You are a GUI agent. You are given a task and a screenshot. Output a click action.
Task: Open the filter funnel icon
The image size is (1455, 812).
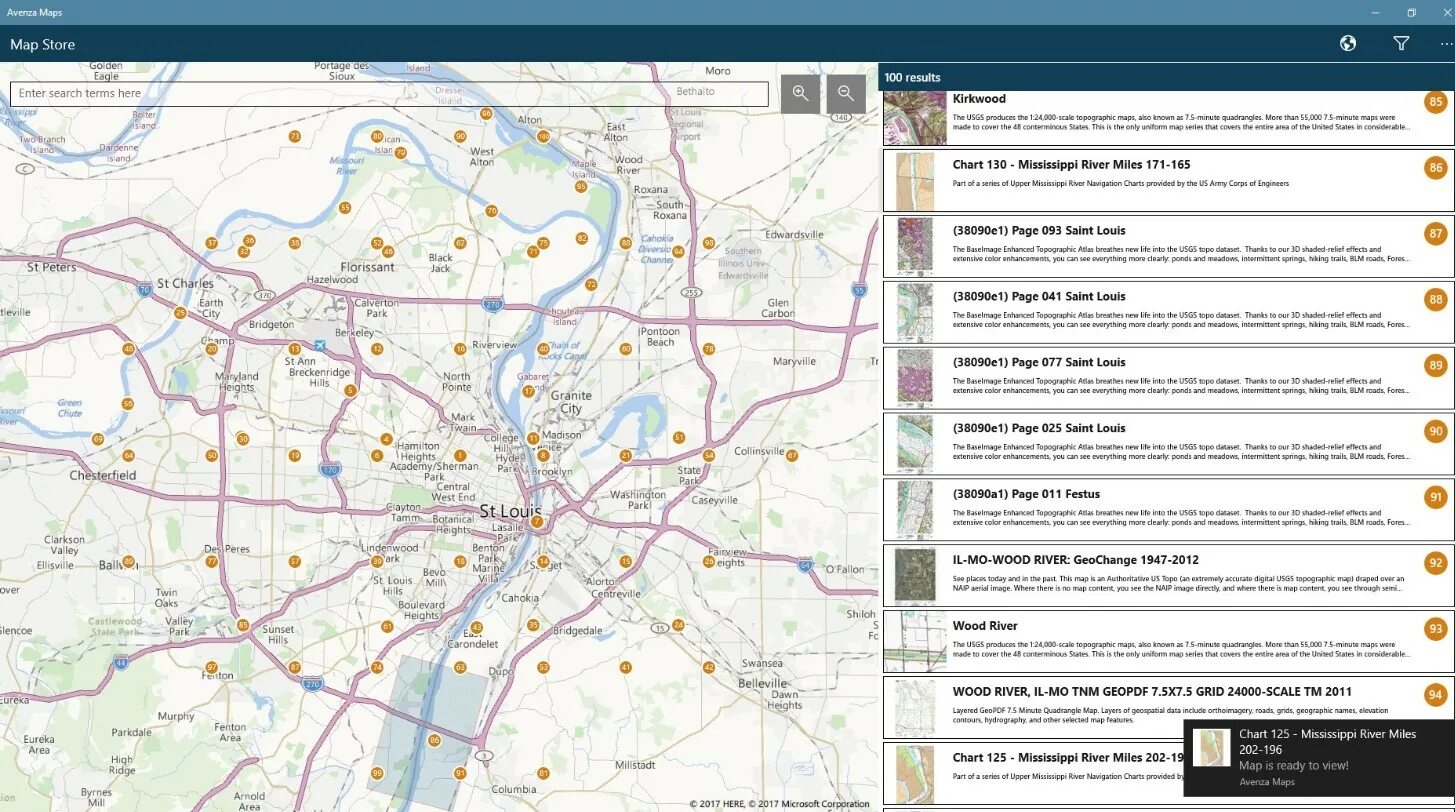coord(1401,43)
